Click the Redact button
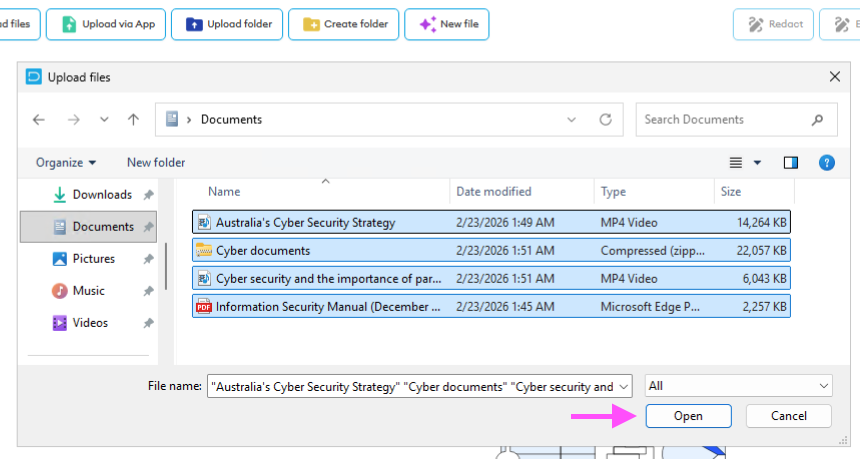This screenshot has height=459, width=860. tap(773, 24)
